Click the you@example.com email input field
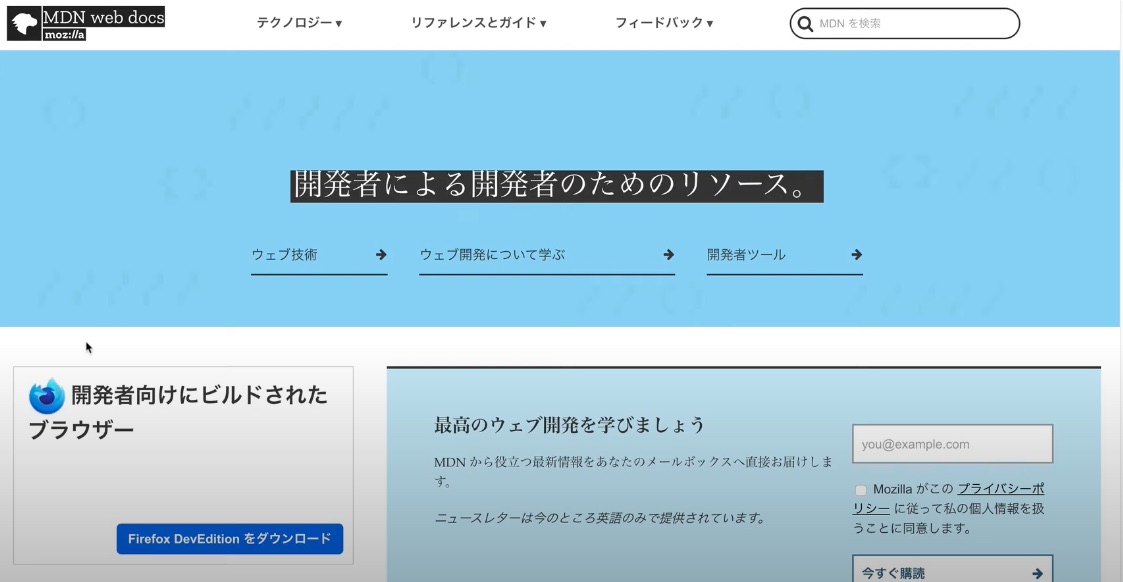 pyautogui.click(x=952, y=443)
